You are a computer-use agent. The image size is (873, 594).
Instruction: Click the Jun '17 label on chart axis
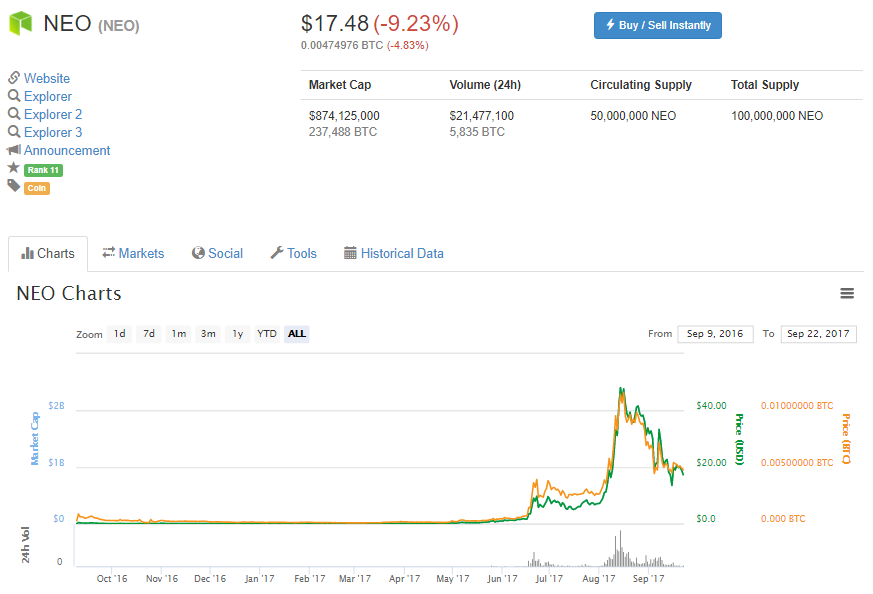[x=502, y=579]
